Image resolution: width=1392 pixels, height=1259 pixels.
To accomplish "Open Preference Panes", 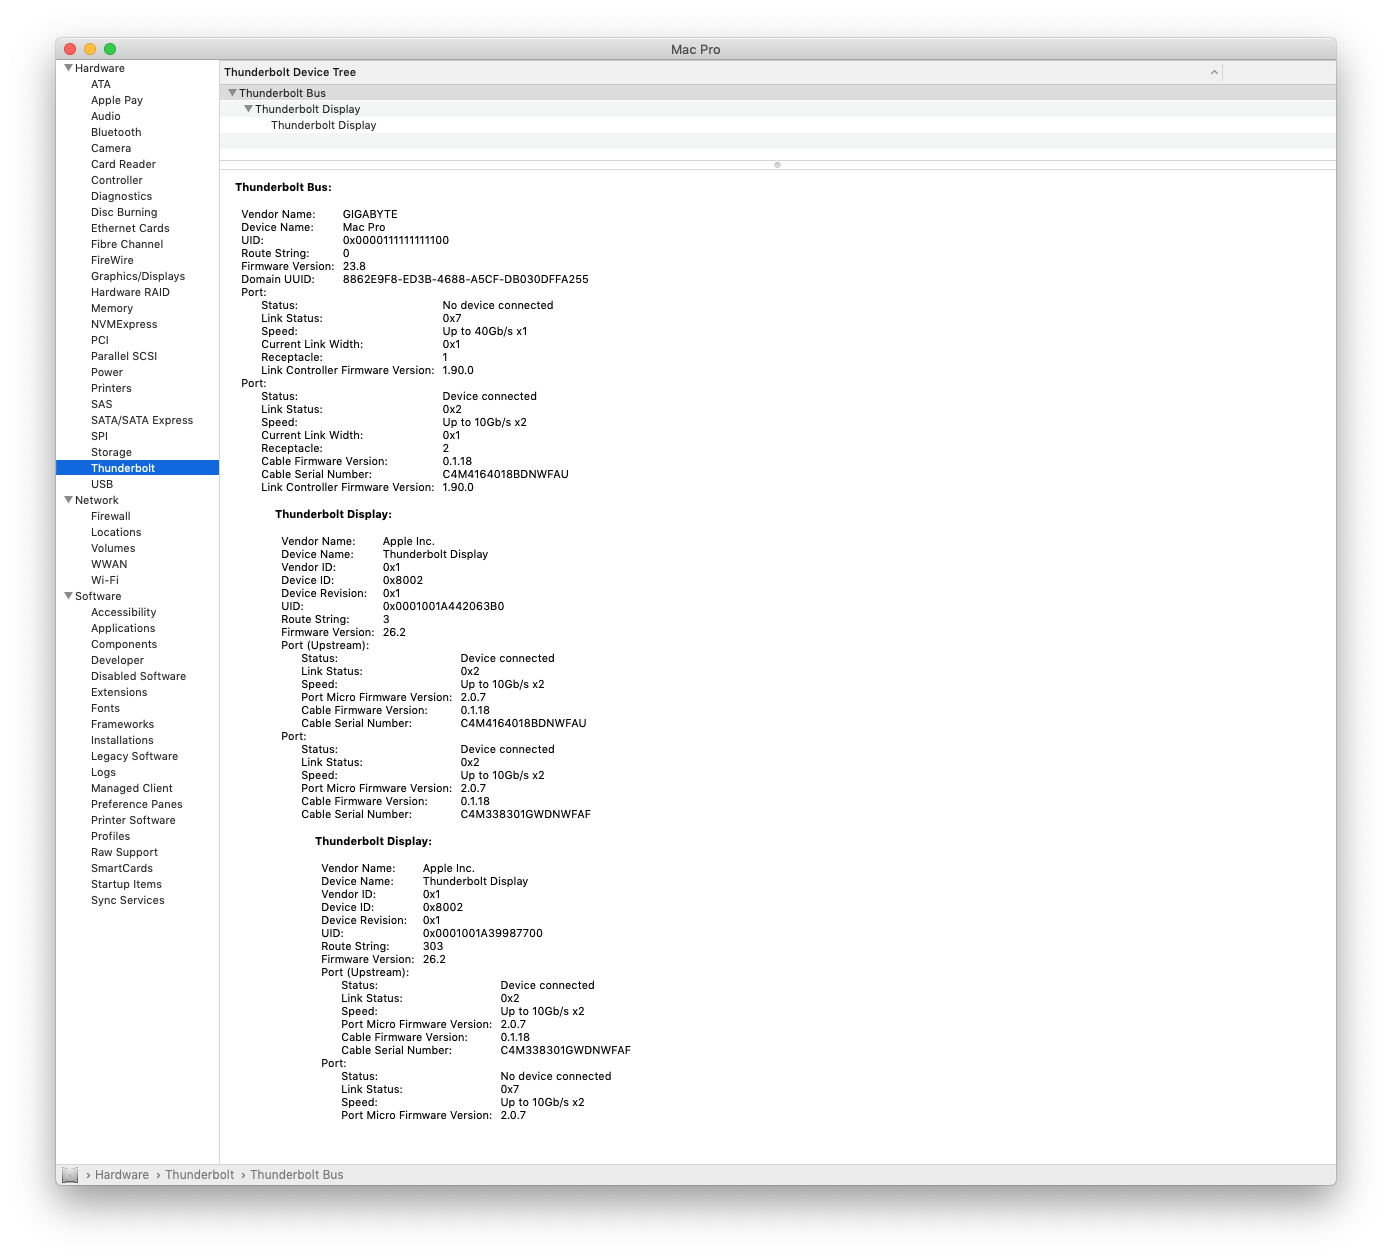I will [x=137, y=804].
